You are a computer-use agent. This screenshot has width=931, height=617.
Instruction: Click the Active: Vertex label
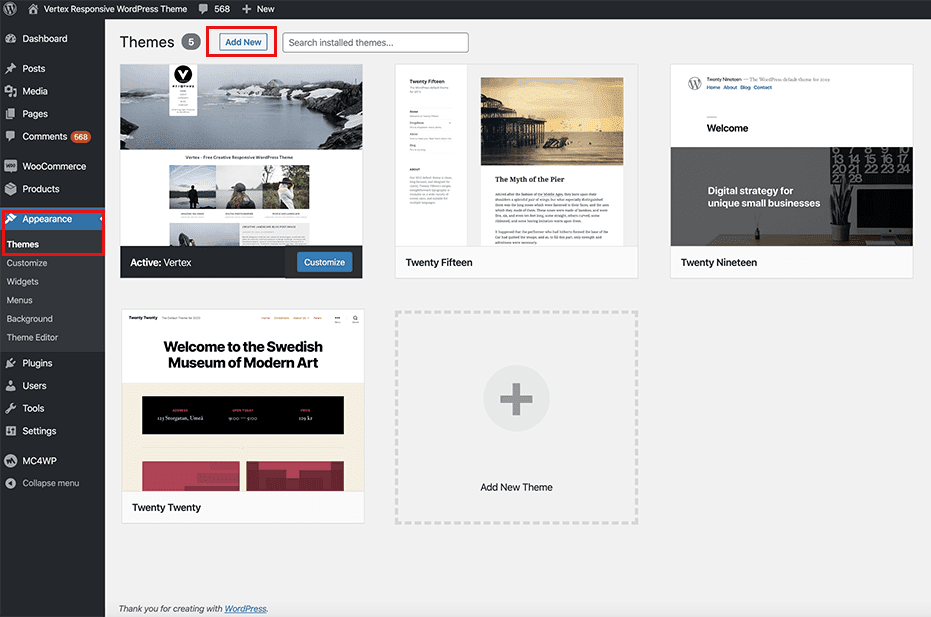[x=160, y=262]
